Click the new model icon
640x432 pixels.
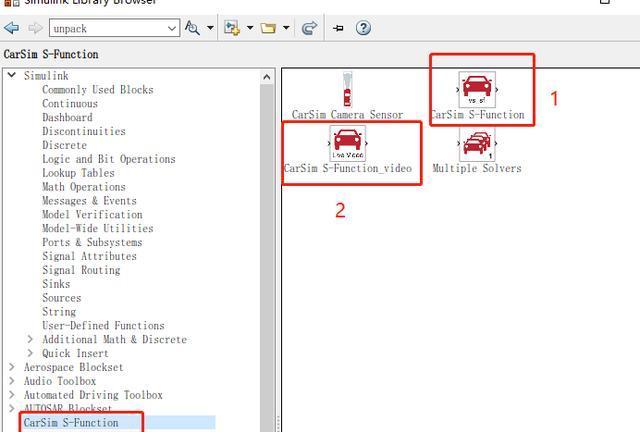232,28
